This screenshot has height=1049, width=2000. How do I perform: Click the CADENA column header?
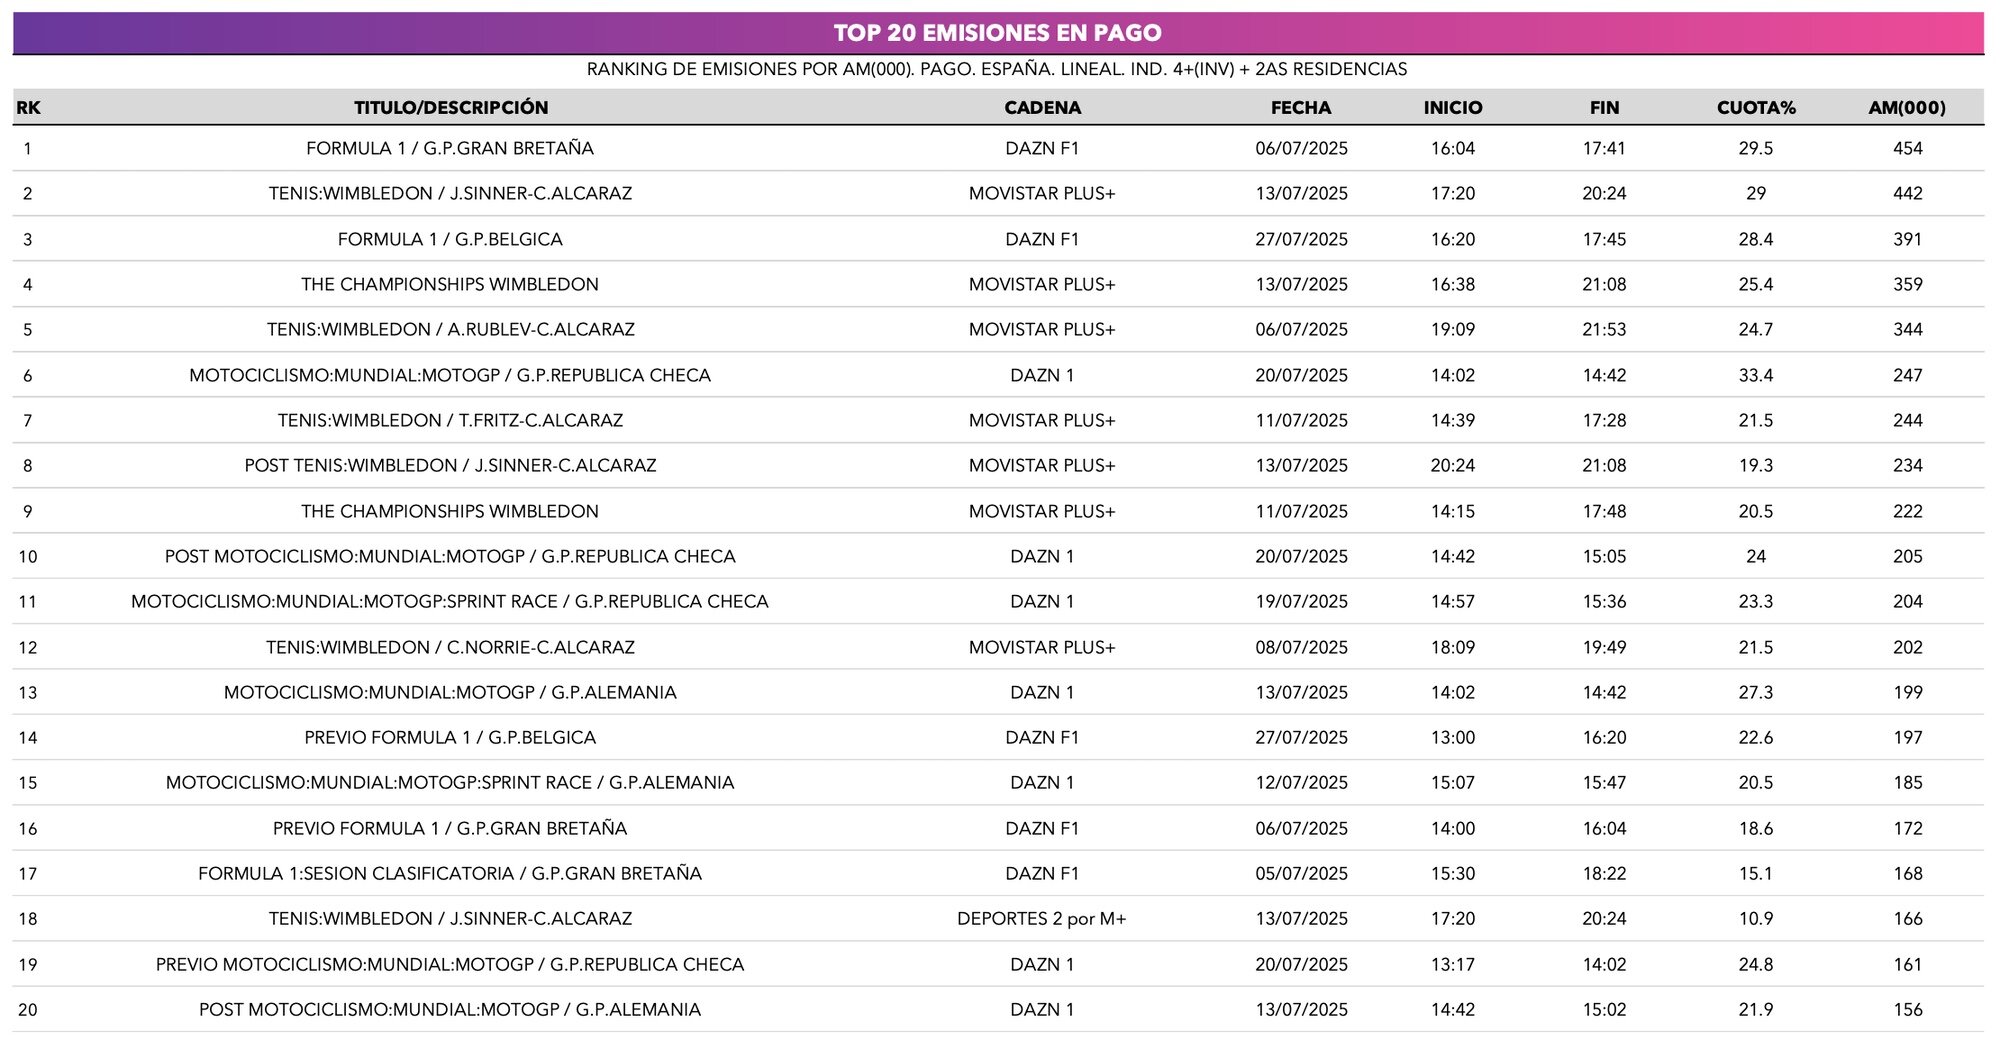(x=1042, y=108)
